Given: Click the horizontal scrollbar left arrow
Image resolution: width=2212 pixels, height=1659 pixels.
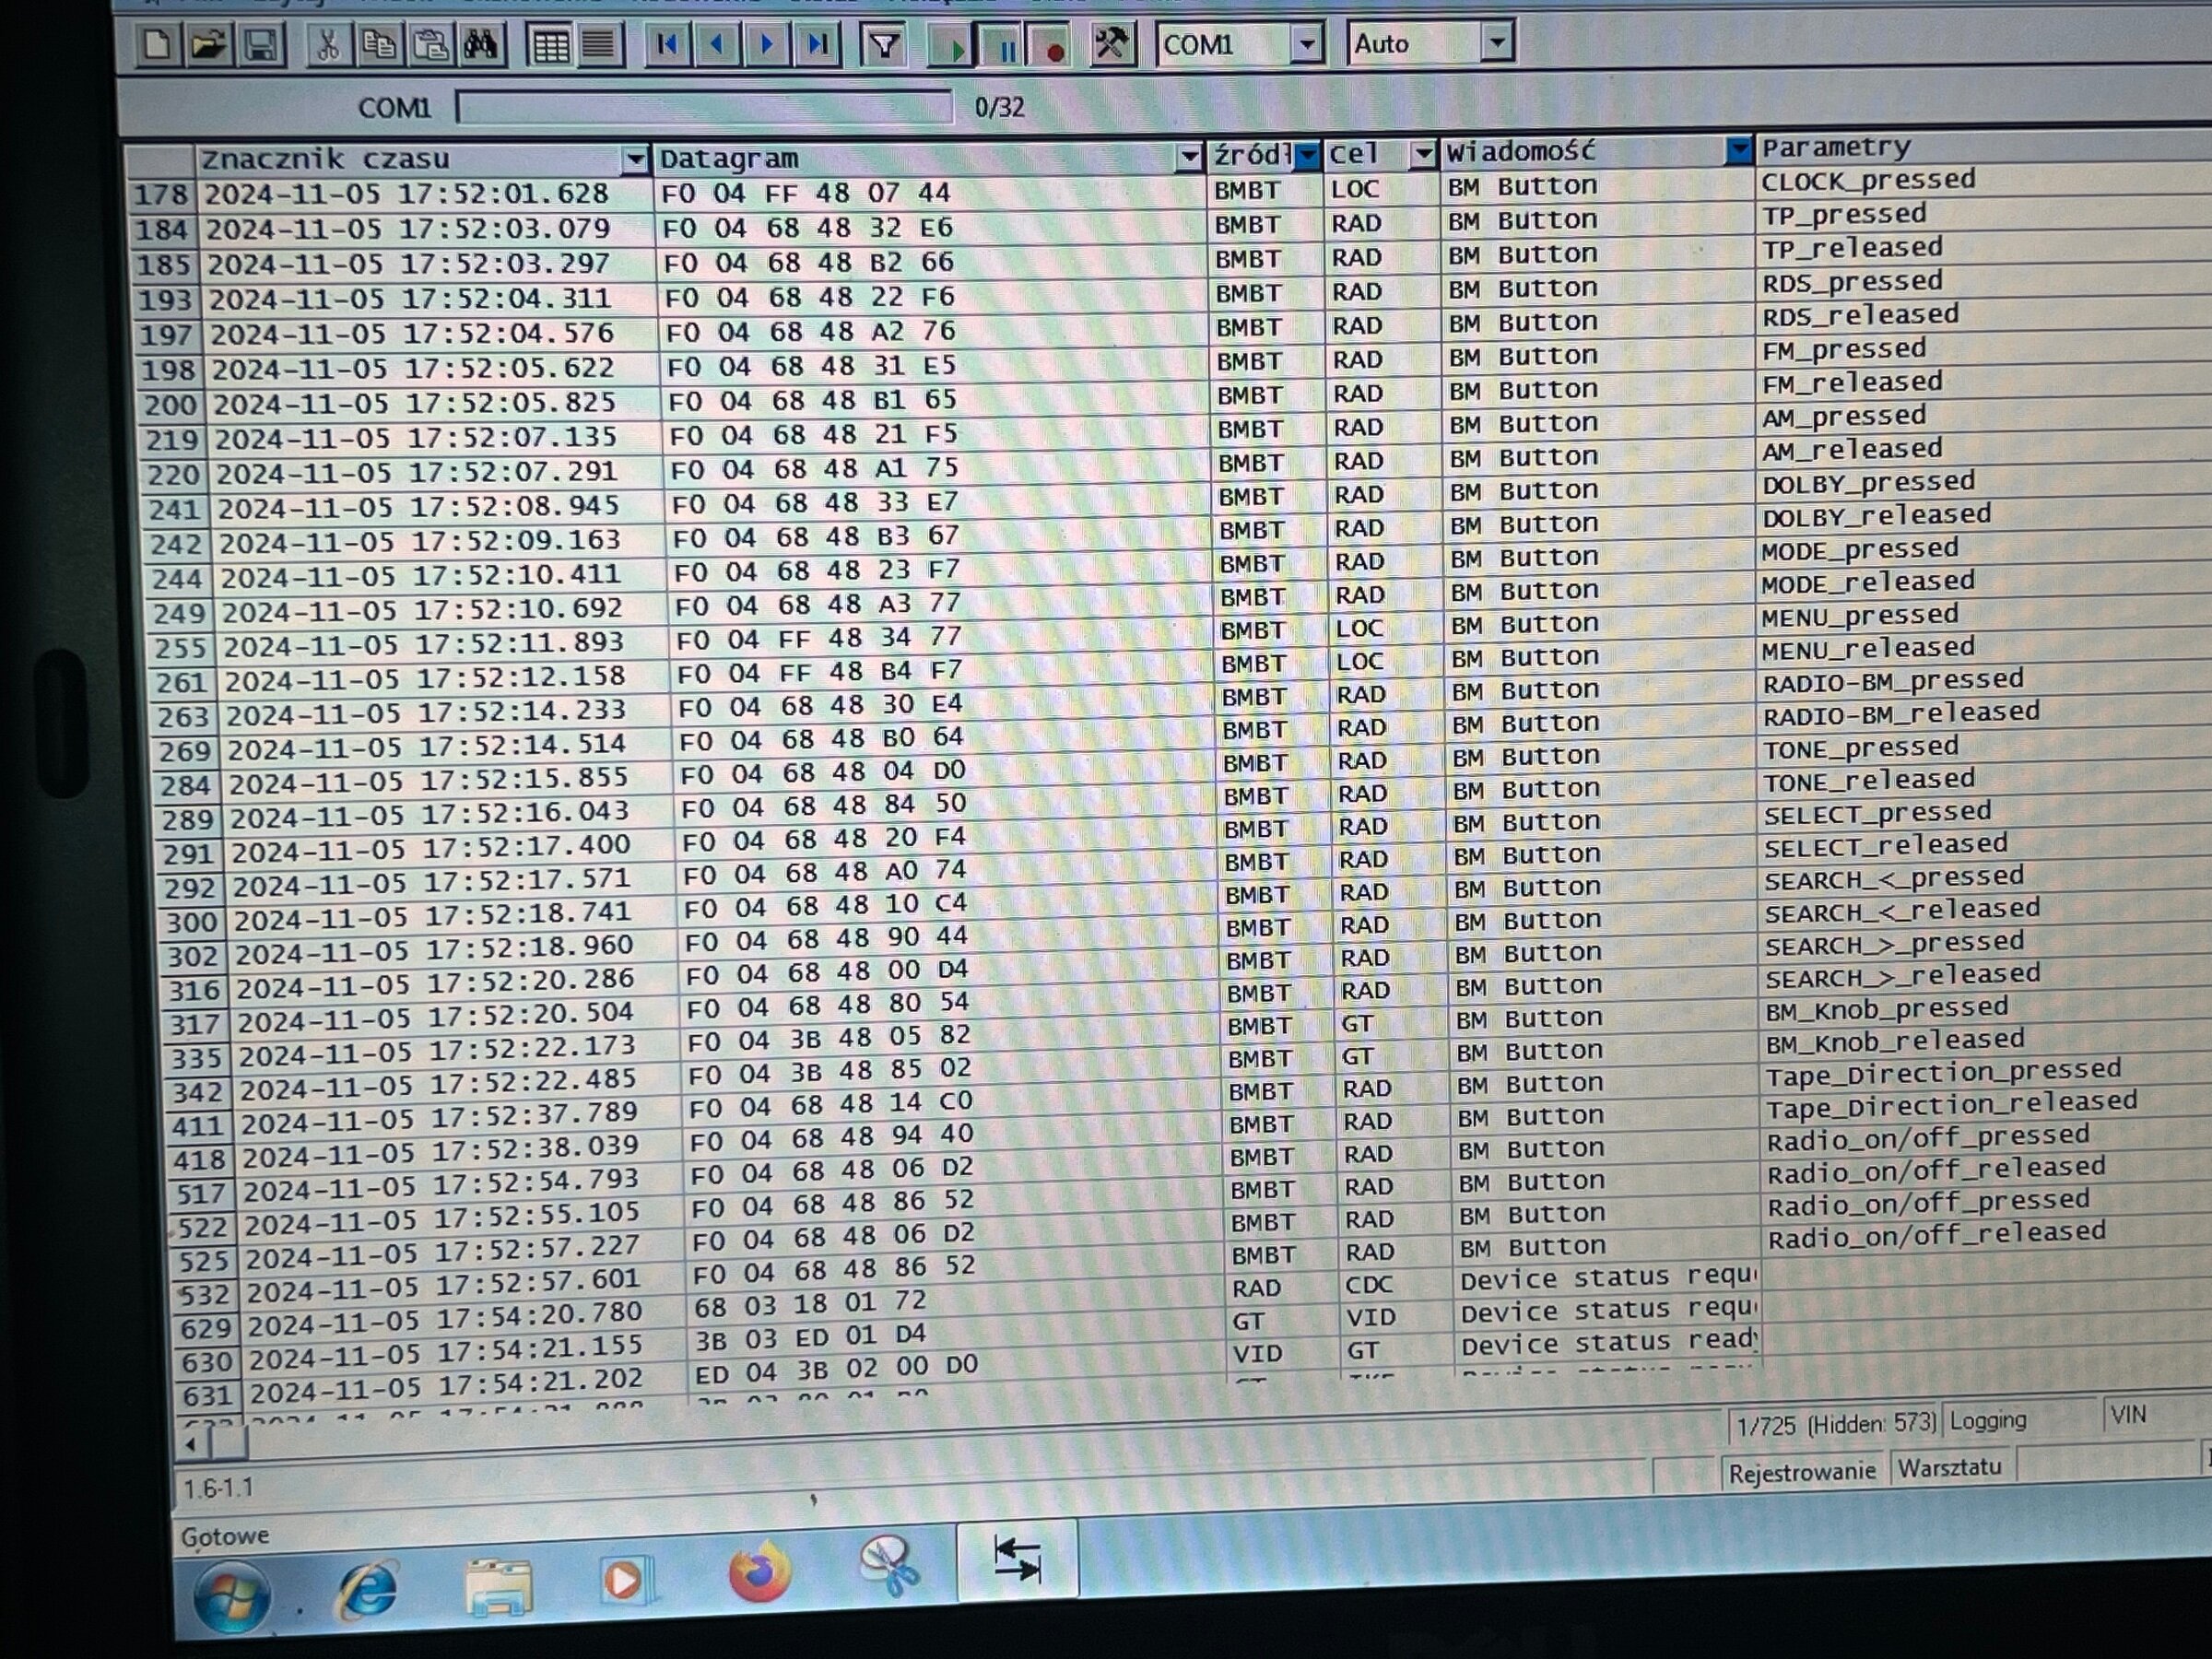Looking at the screenshot, I should (190, 1443).
